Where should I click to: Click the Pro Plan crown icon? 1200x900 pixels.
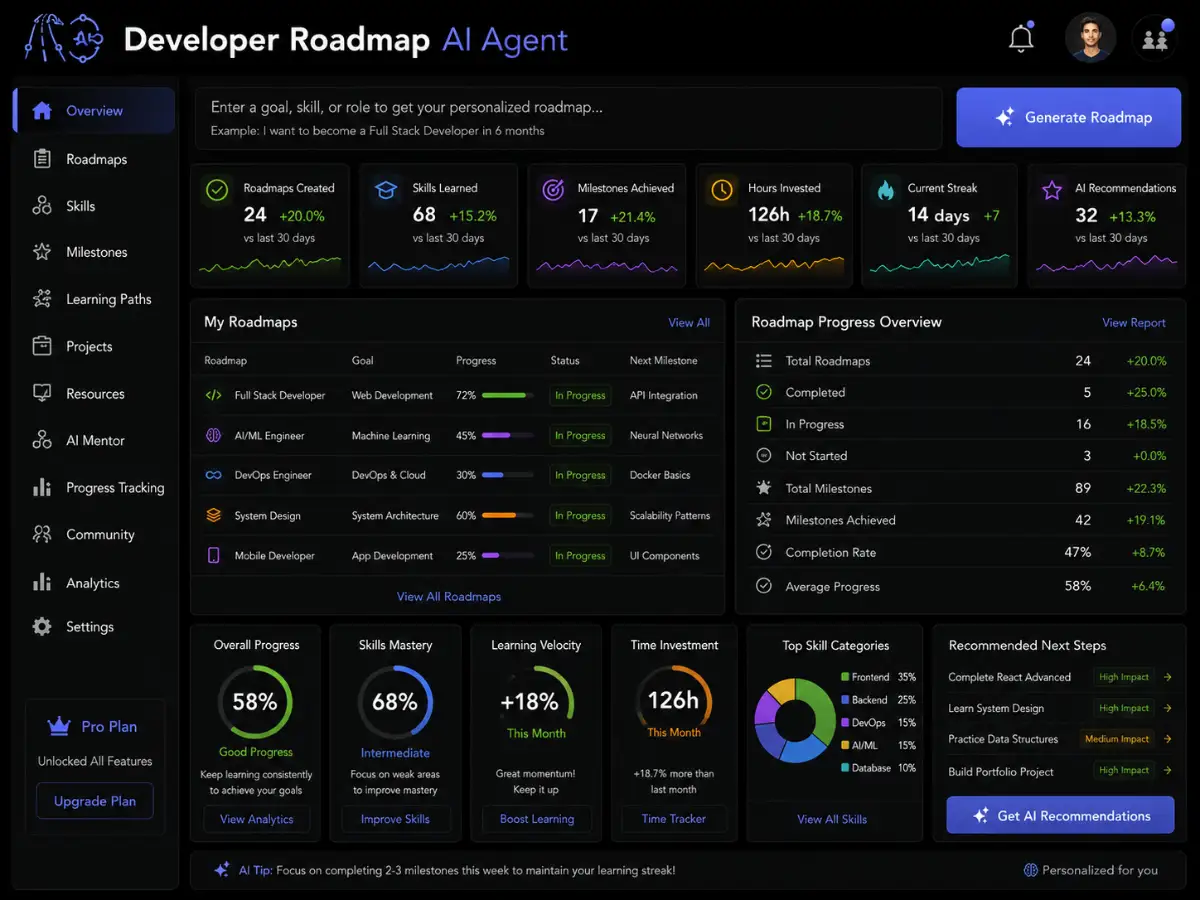(x=59, y=727)
